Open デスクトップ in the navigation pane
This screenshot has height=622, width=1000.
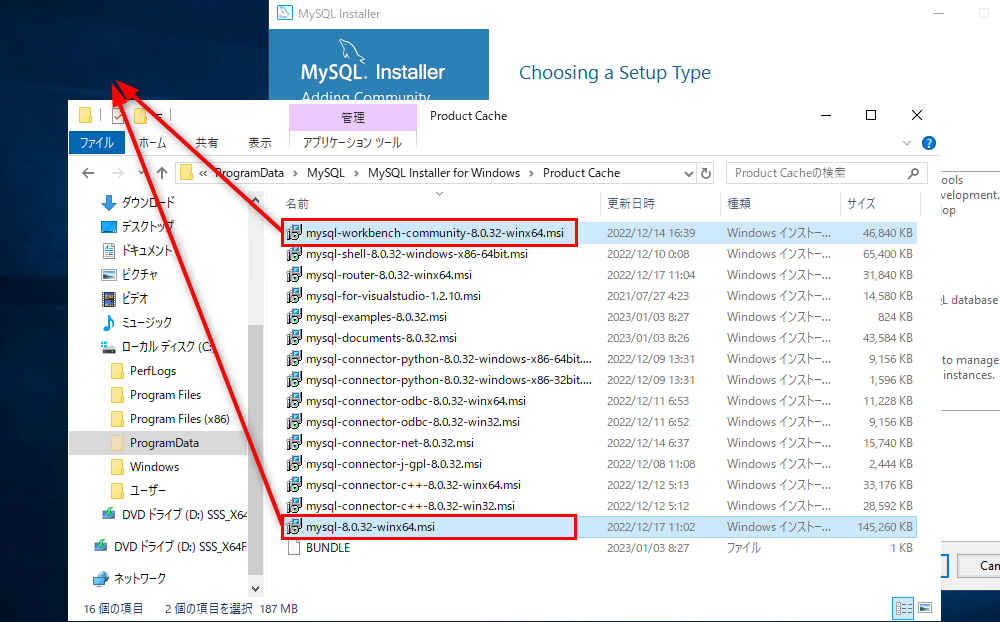[147, 226]
